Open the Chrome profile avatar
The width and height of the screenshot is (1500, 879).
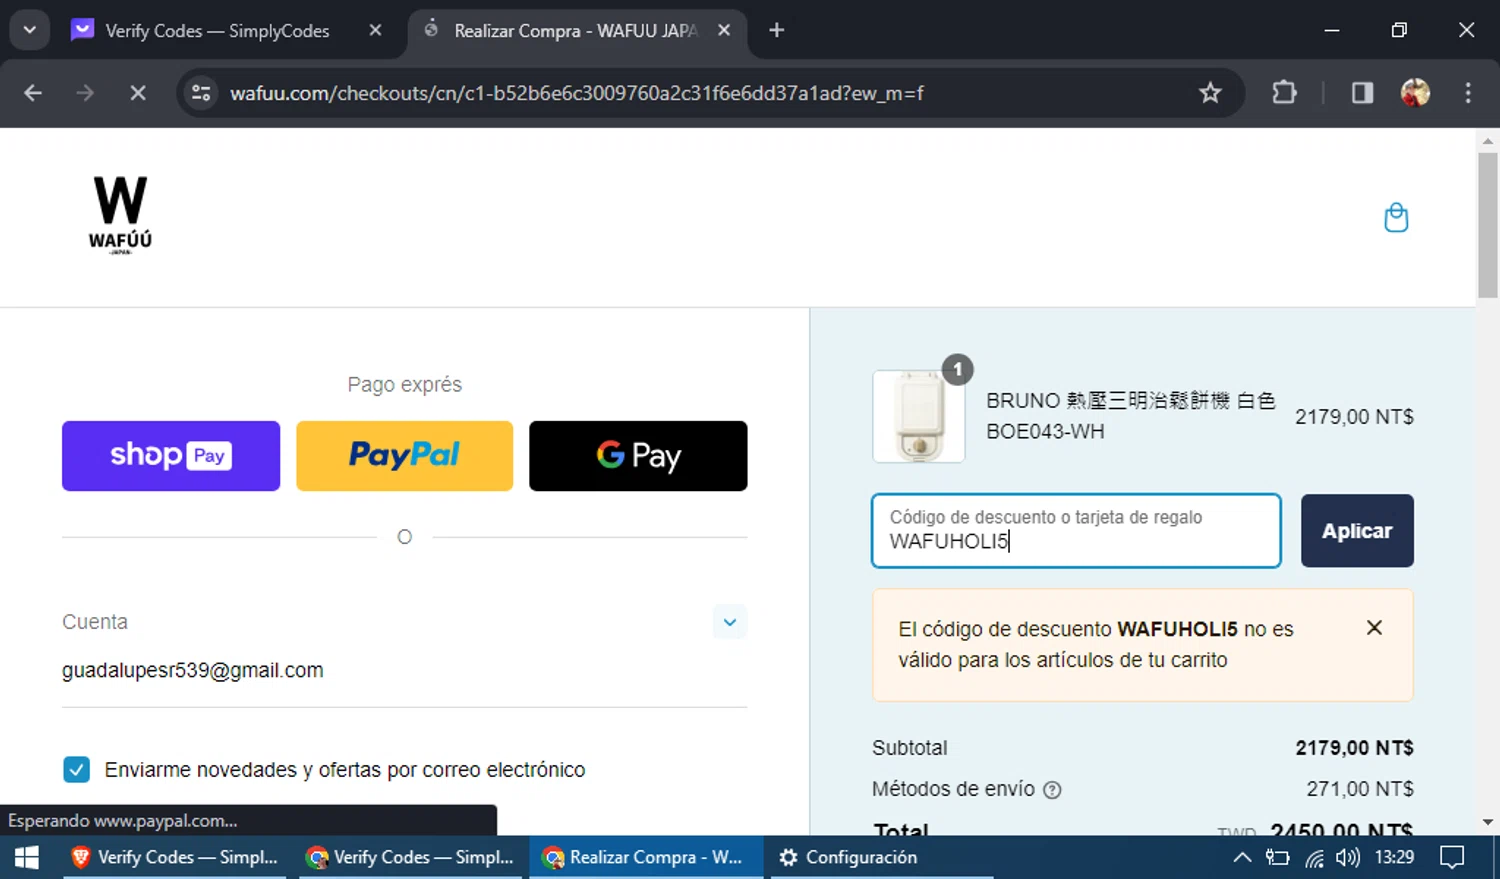coord(1415,93)
